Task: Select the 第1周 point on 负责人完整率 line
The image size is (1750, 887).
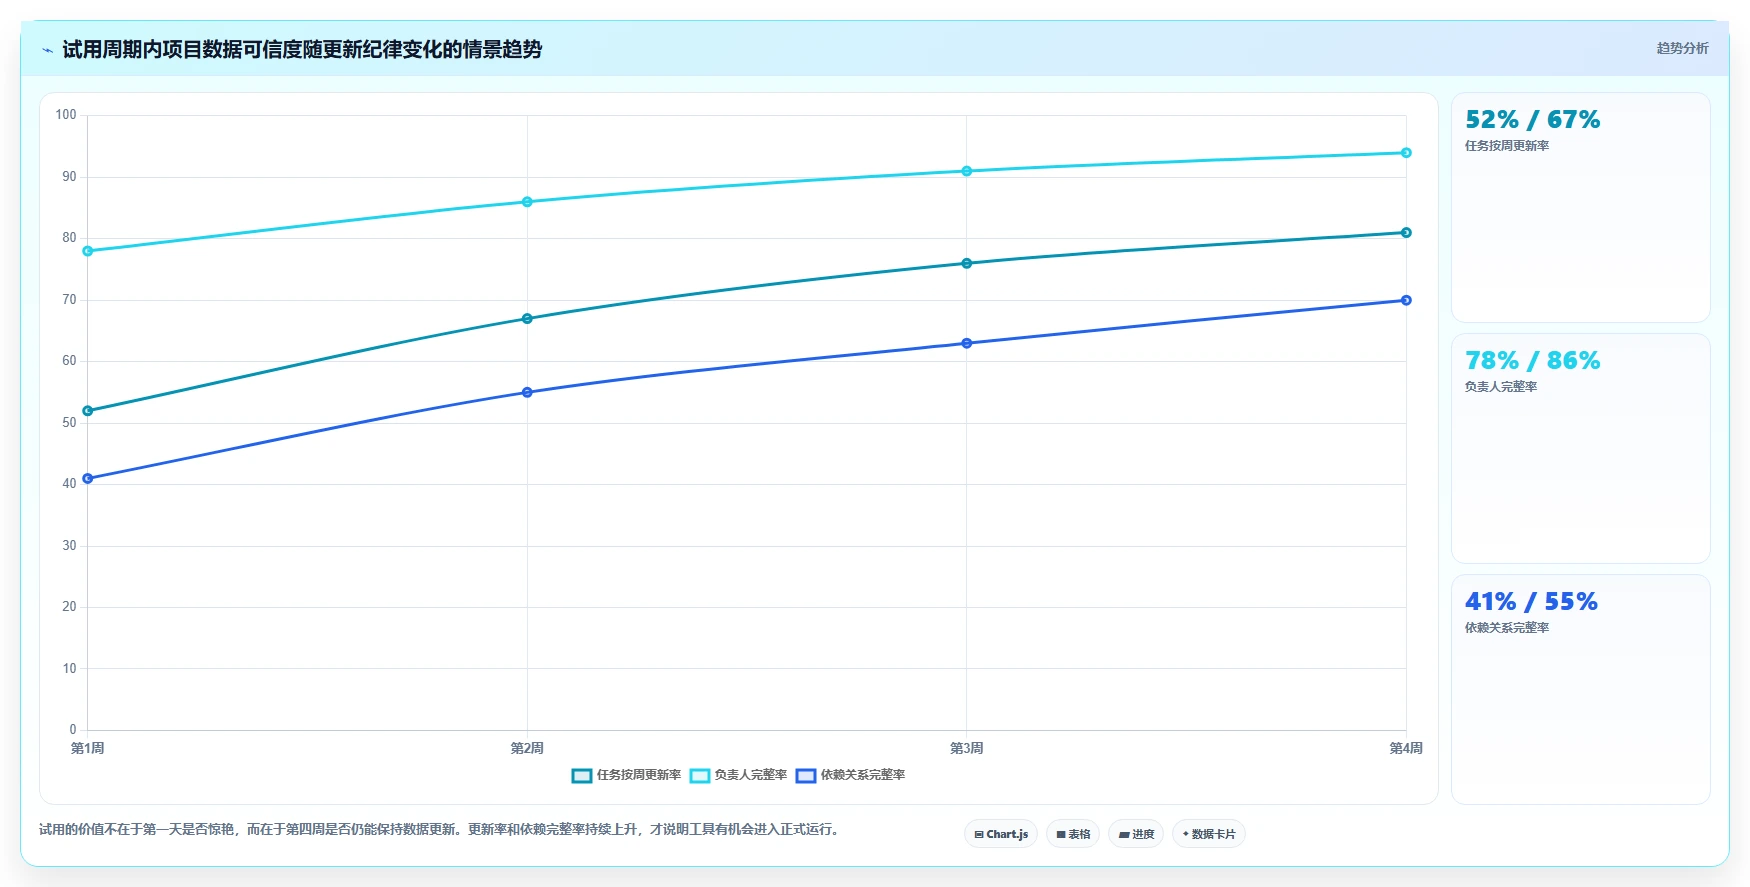Action: click(88, 251)
